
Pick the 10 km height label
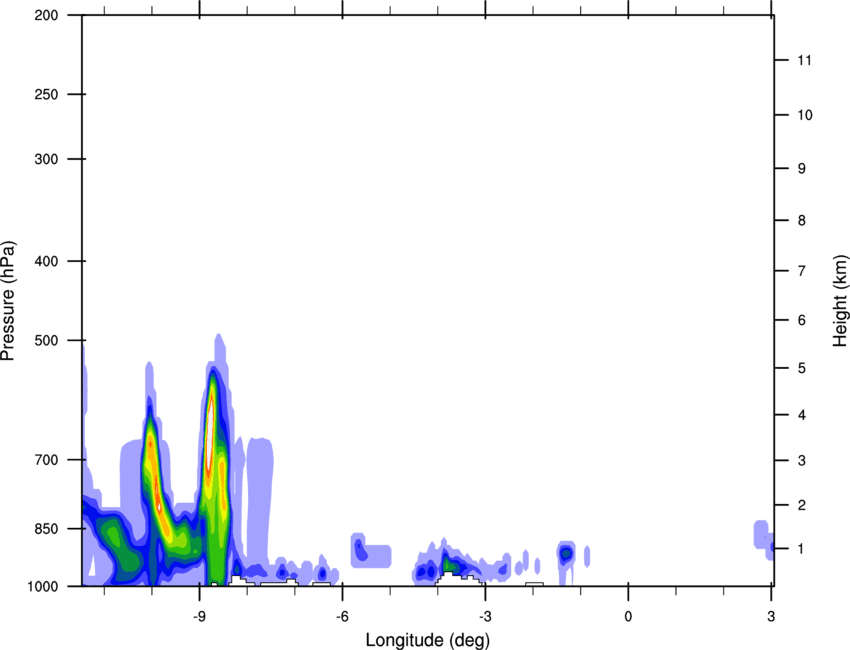(804, 115)
